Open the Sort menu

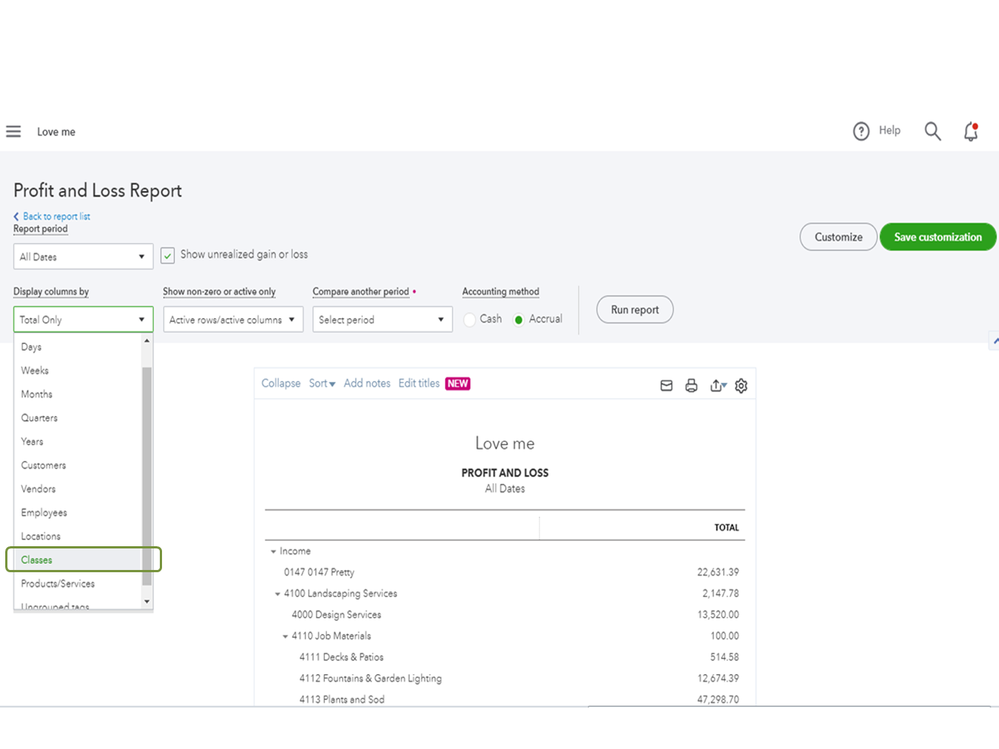point(320,383)
